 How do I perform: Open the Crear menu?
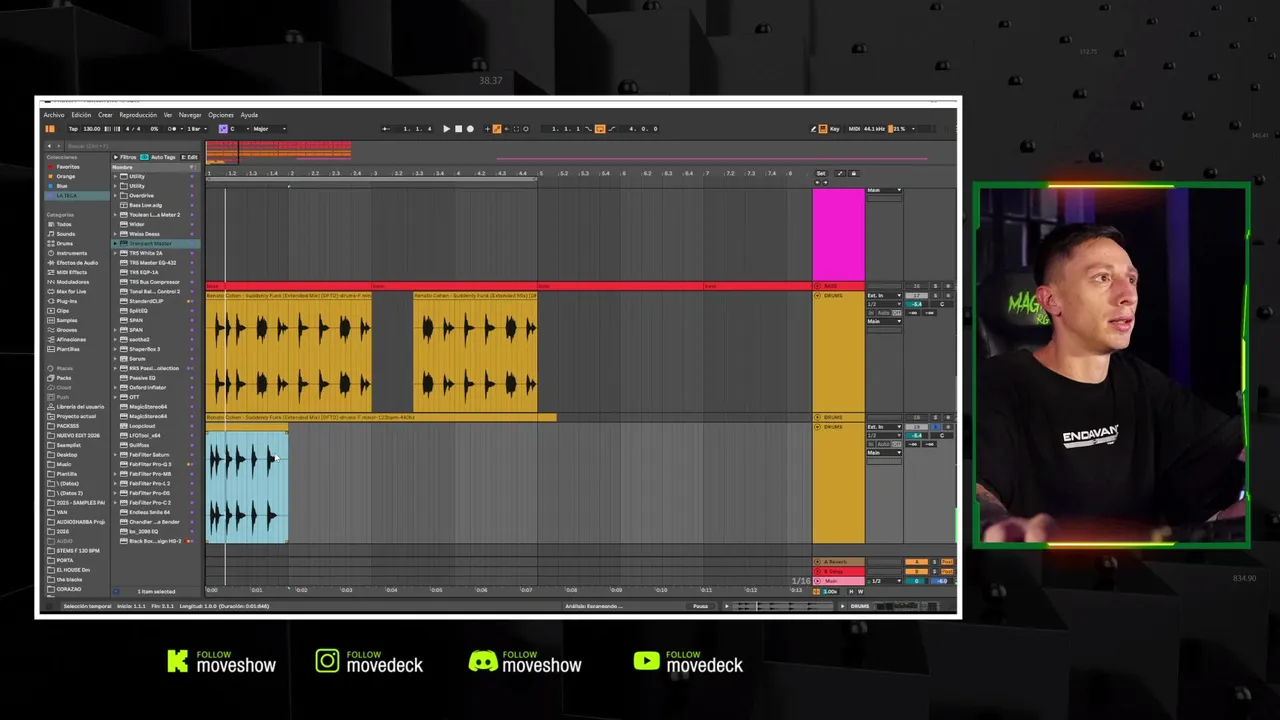[105, 115]
